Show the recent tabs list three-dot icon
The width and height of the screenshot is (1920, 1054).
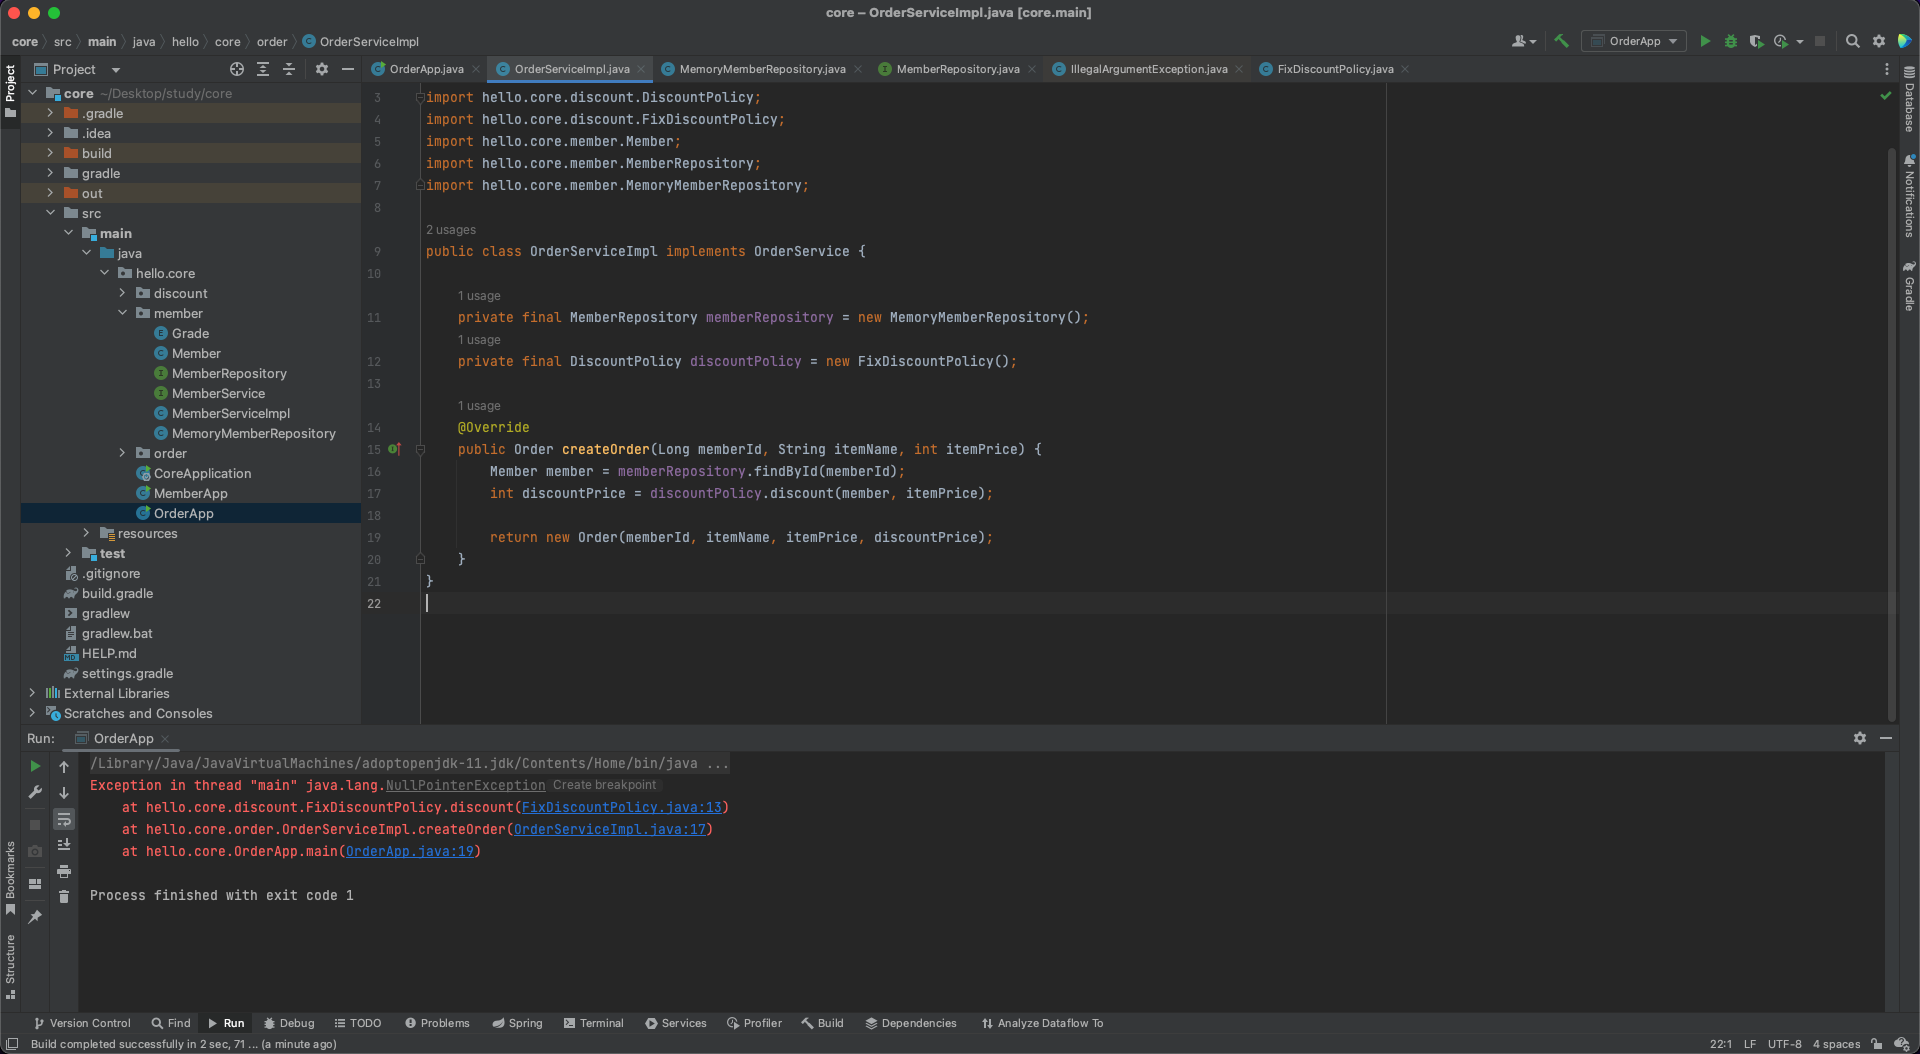pos(1886,69)
